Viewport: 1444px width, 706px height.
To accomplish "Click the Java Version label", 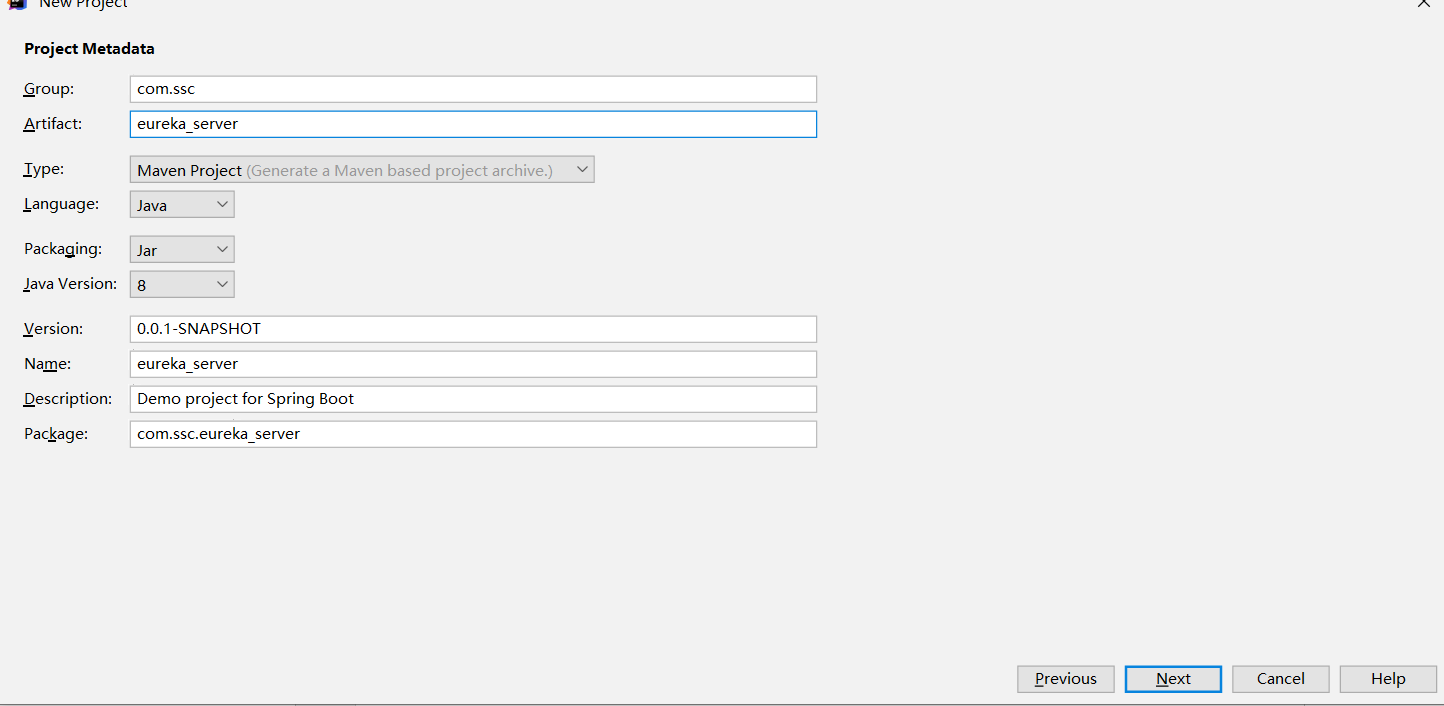I will click(x=70, y=284).
